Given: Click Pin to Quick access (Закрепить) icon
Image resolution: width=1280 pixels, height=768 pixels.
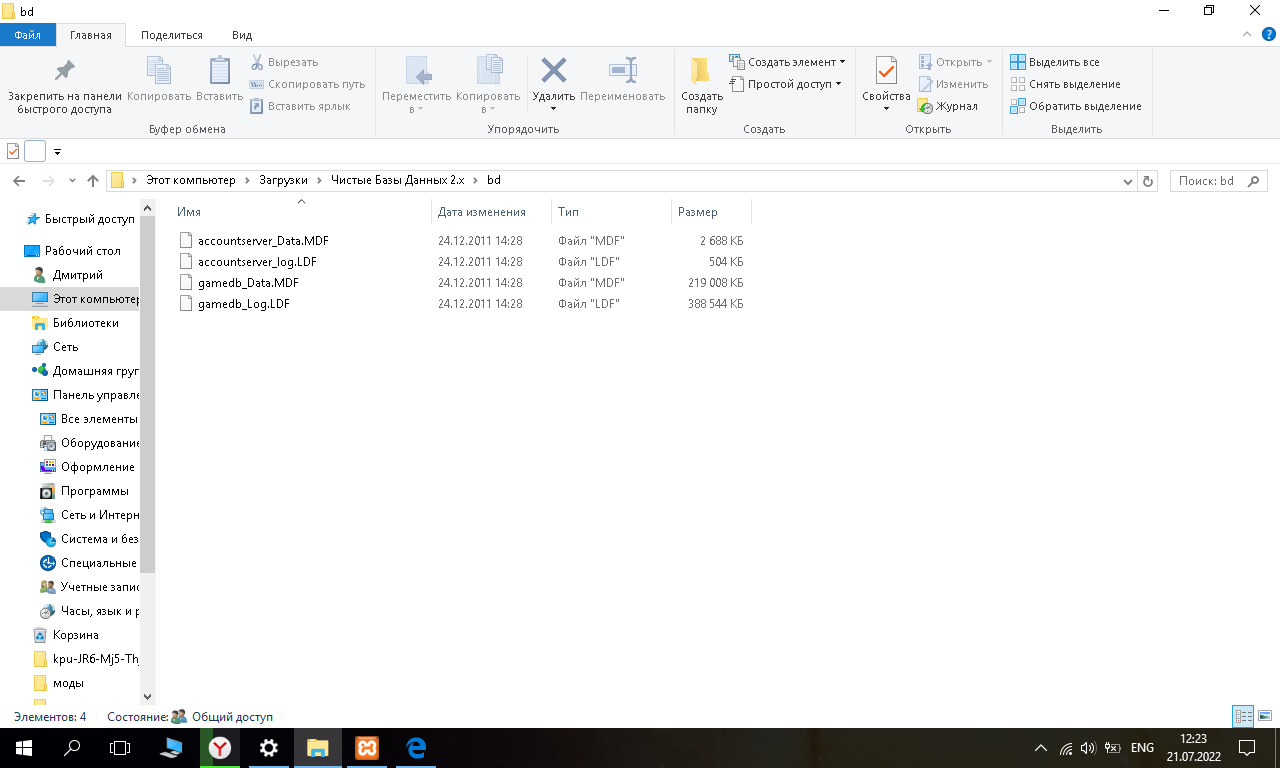Looking at the screenshot, I should (x=64, y=72).
